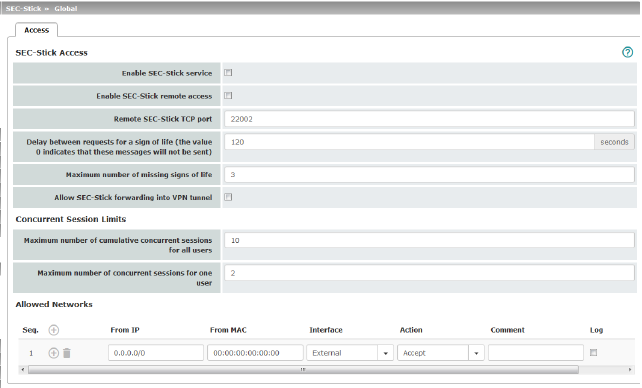Viewport: 642px width, 388px height.
Task: Click the Seq. column header
Action: (x=30, y=330)
